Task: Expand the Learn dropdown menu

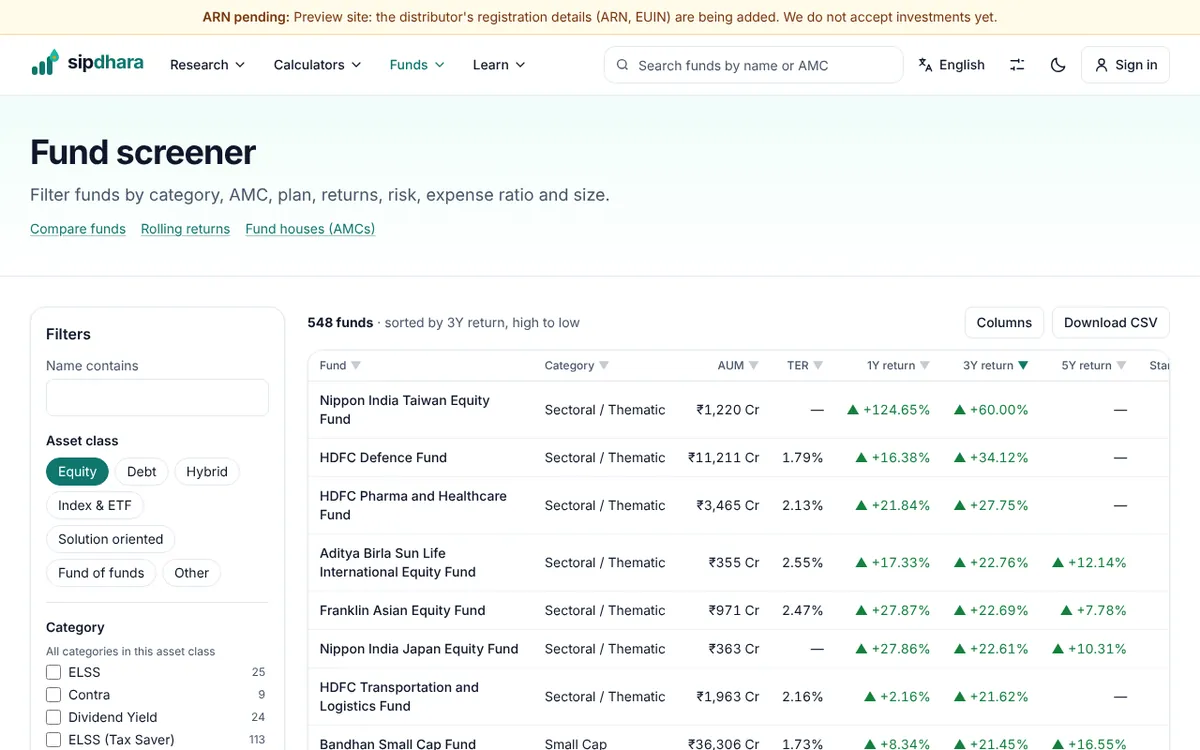Action: [498, 65]
